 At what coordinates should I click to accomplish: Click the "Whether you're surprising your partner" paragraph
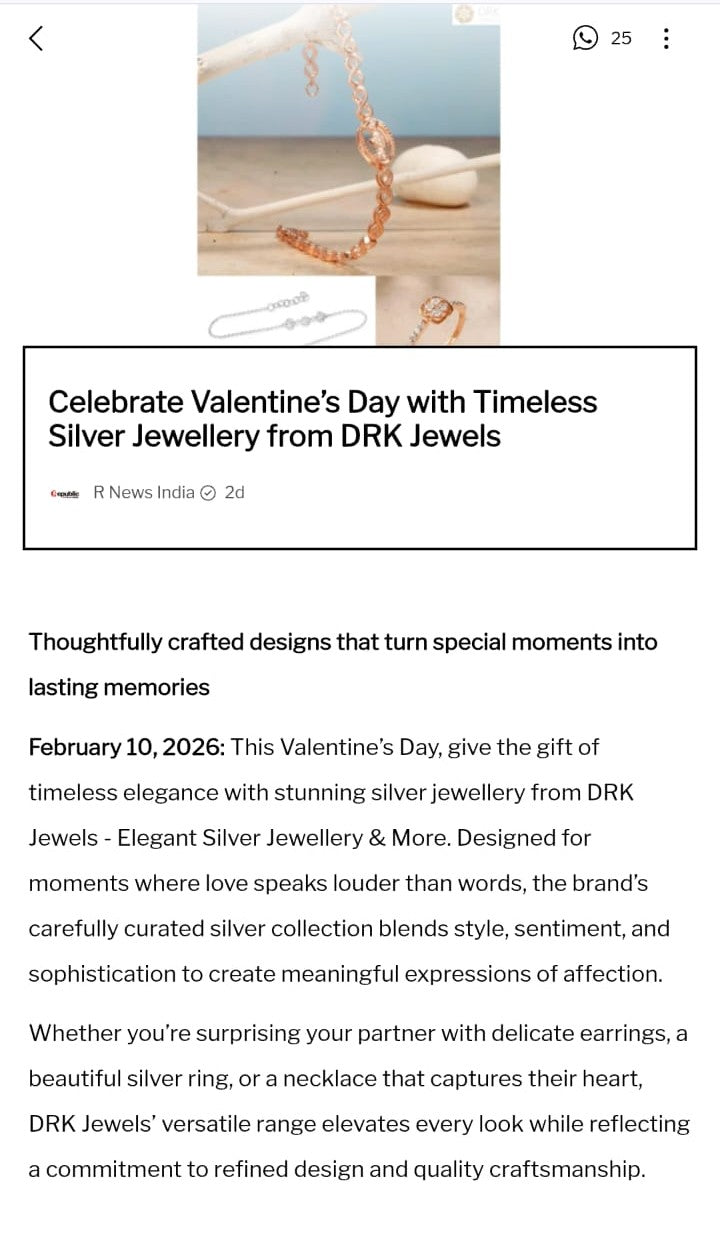(357, 1033)
